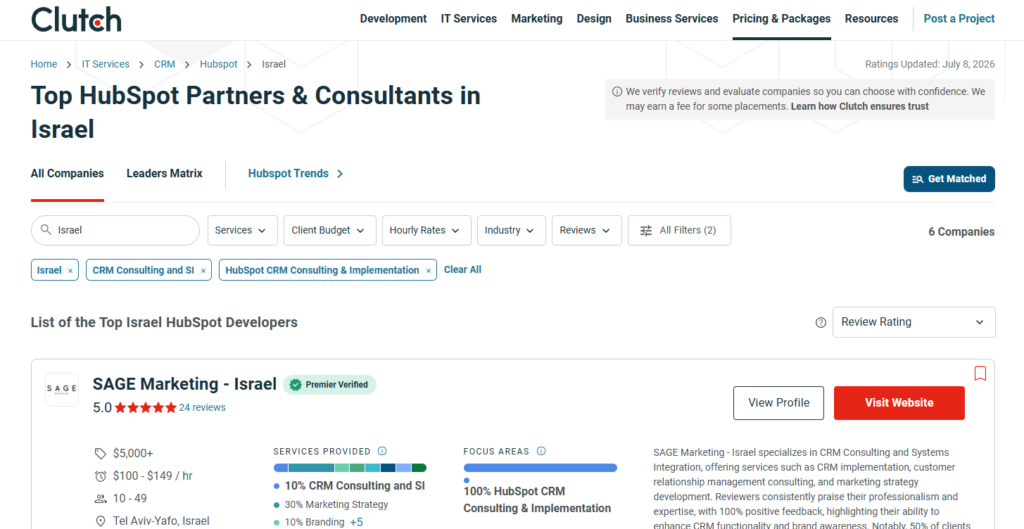Open the IT Services menu
Screen dimensions: 1024x529
(x=468, y=19)
